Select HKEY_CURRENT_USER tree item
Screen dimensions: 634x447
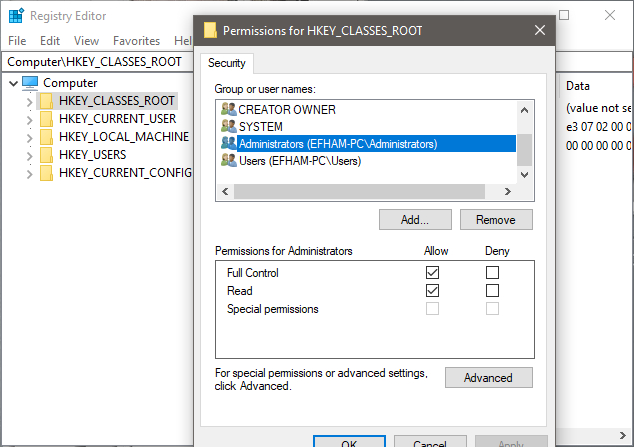[117, 119]
